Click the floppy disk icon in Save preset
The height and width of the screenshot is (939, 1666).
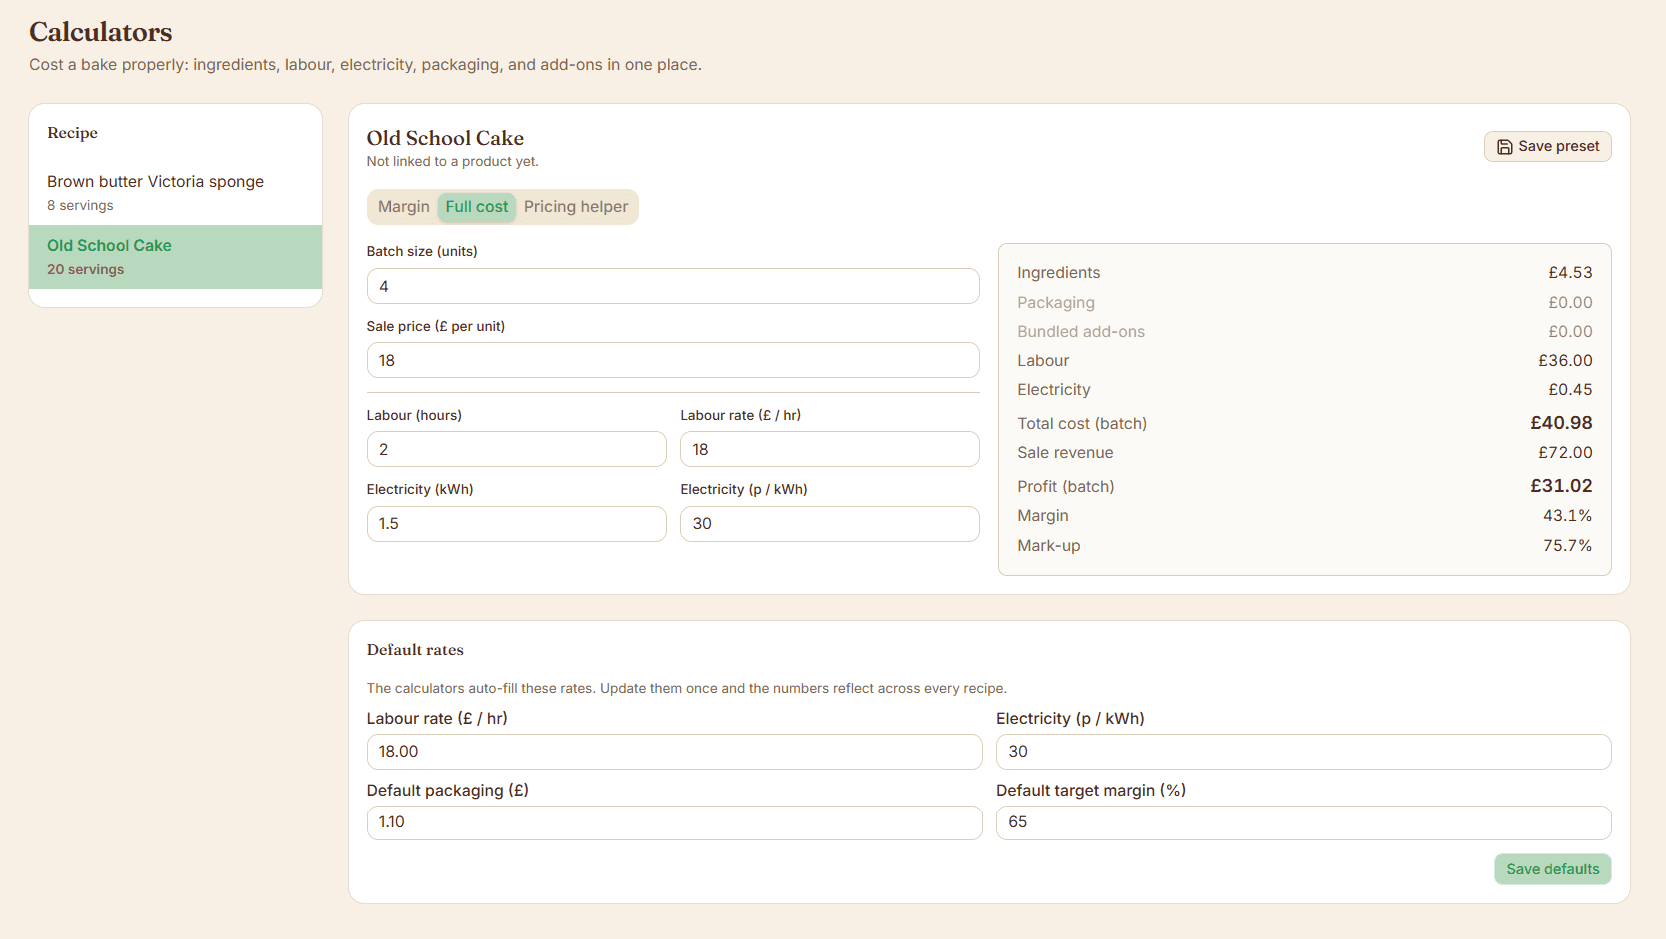(1504, 147)
